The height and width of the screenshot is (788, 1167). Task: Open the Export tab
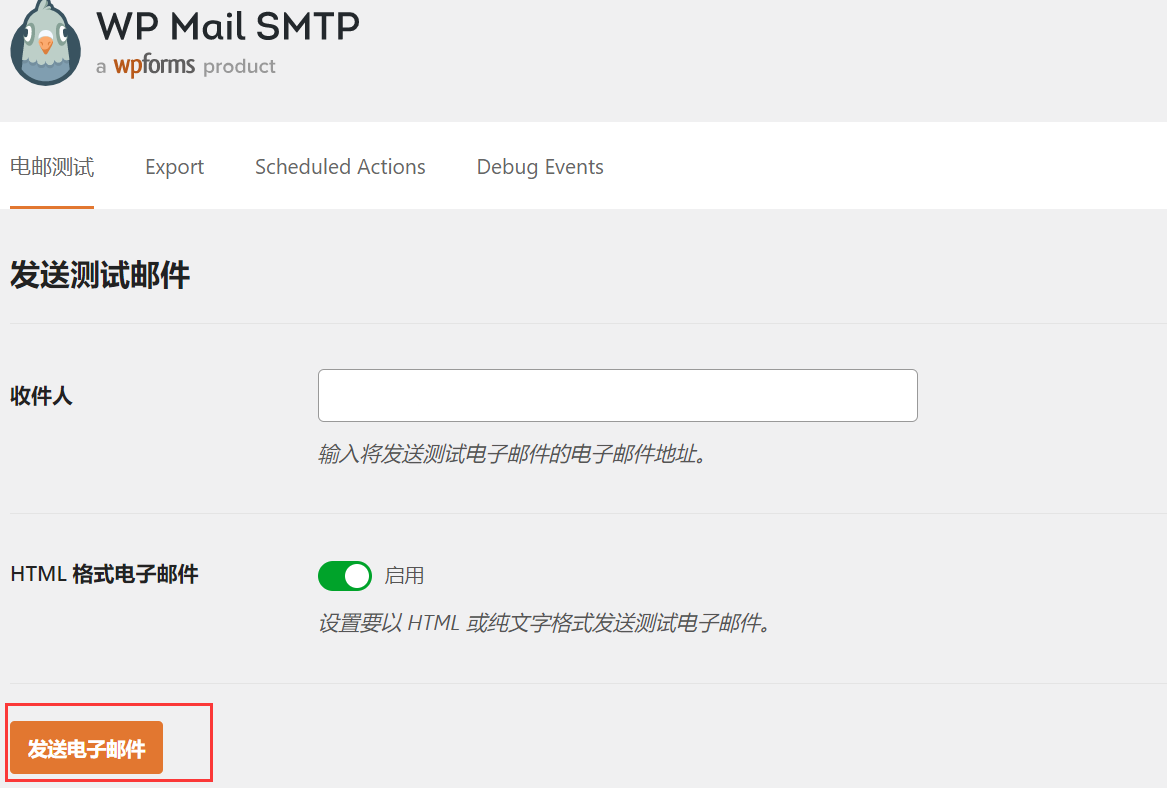[x=174, y=167]
